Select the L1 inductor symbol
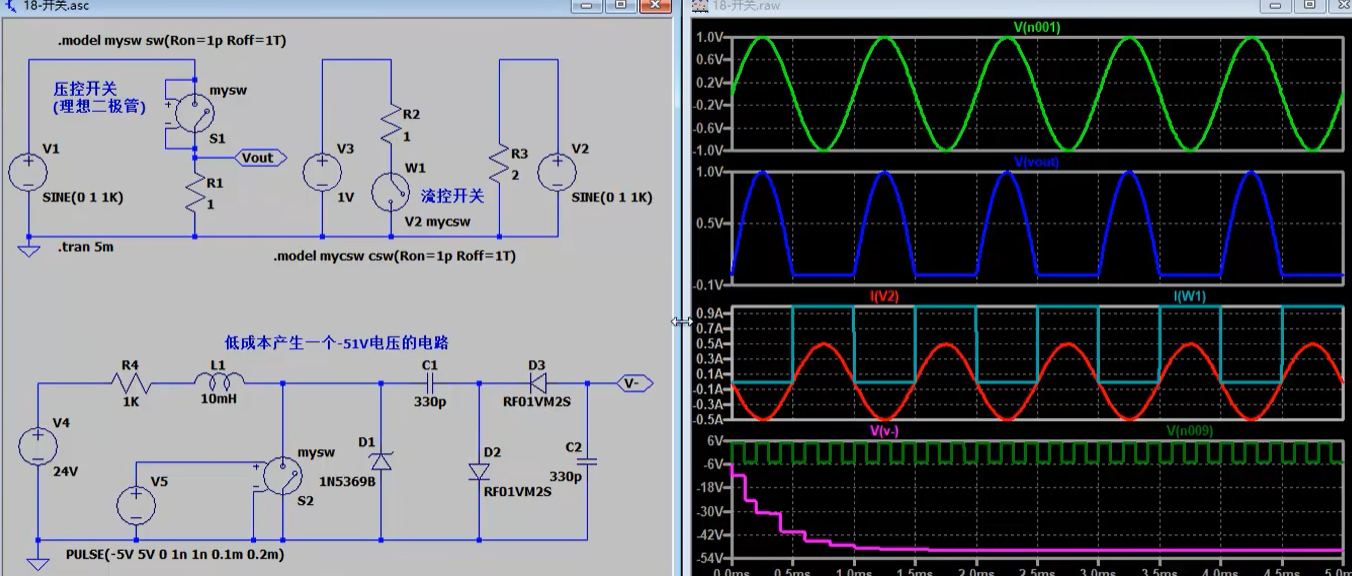Screen dimensions: 1352x576 [220, 383]
